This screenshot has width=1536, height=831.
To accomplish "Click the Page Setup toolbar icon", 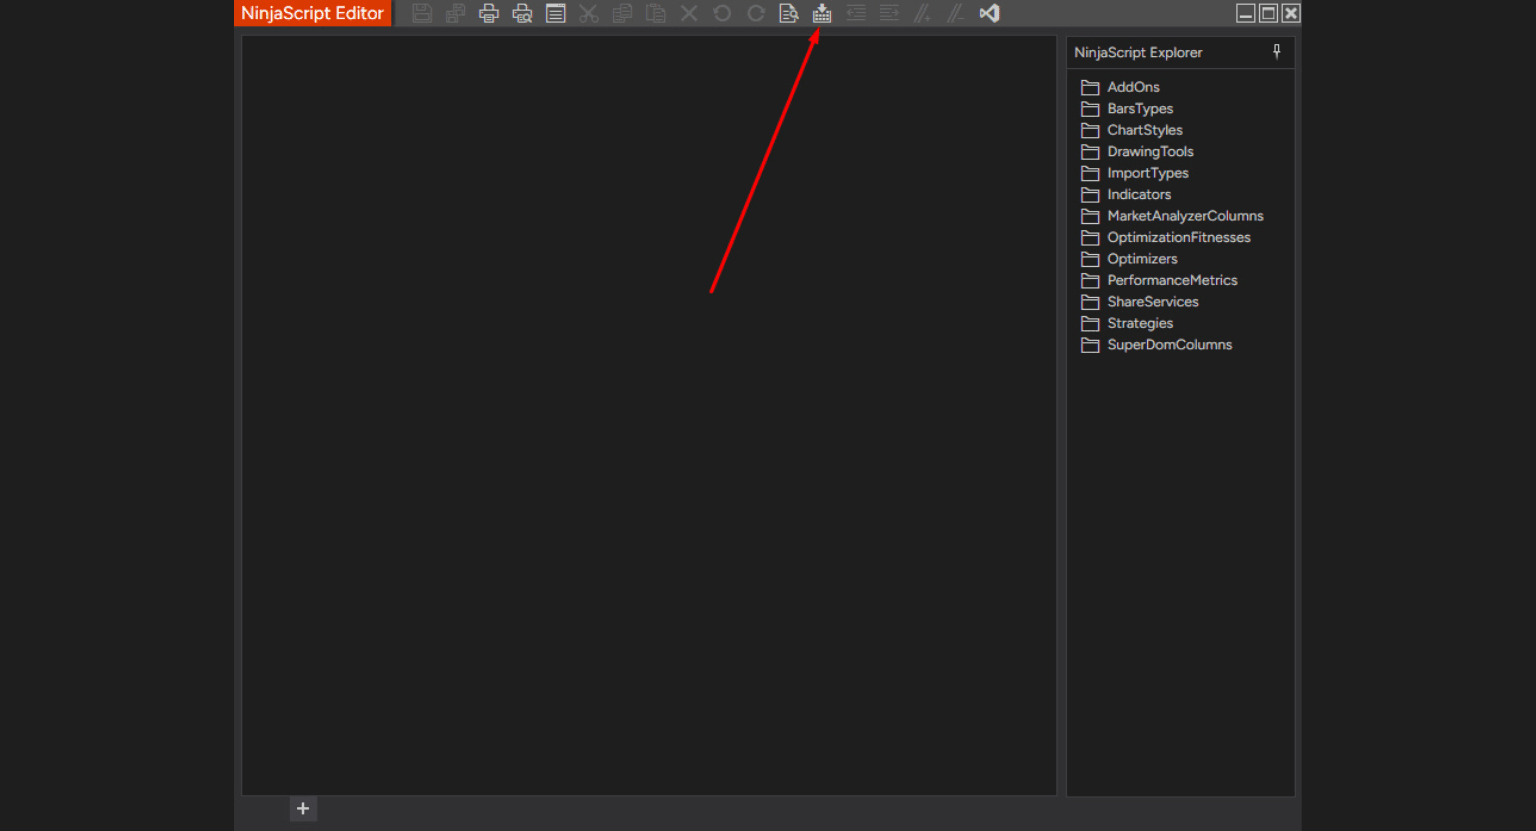I will (x=556, y=13).
